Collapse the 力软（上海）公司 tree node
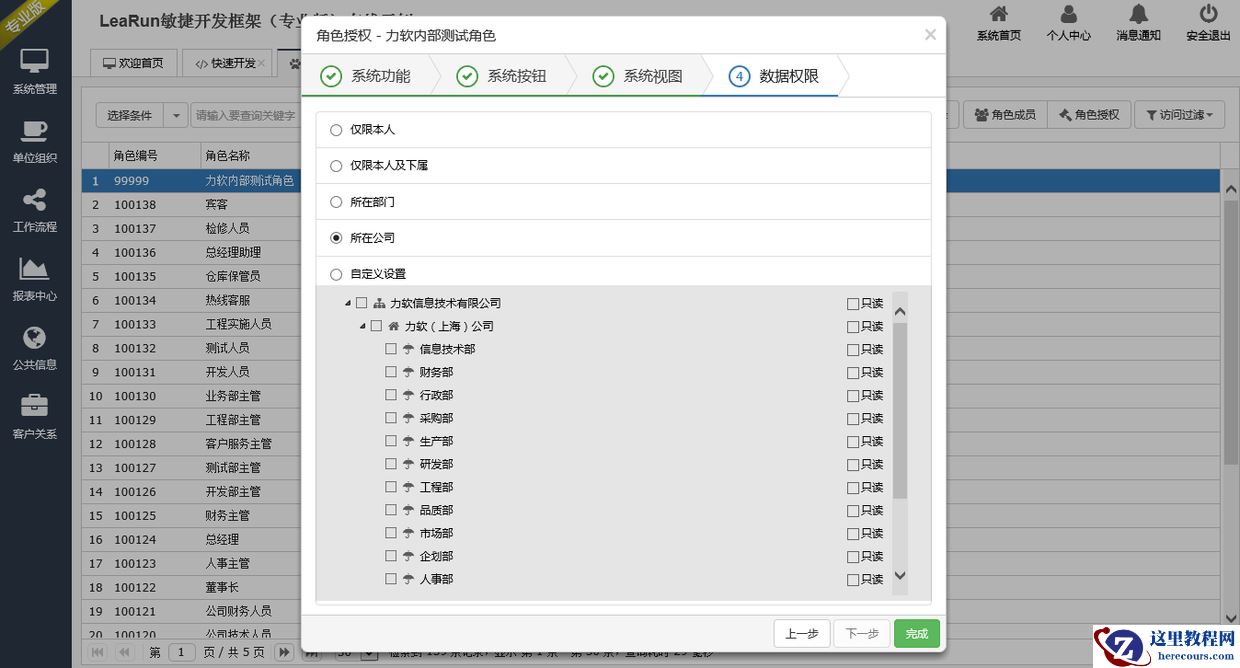This screenshot has width=1240, height=668. point(363,326)
